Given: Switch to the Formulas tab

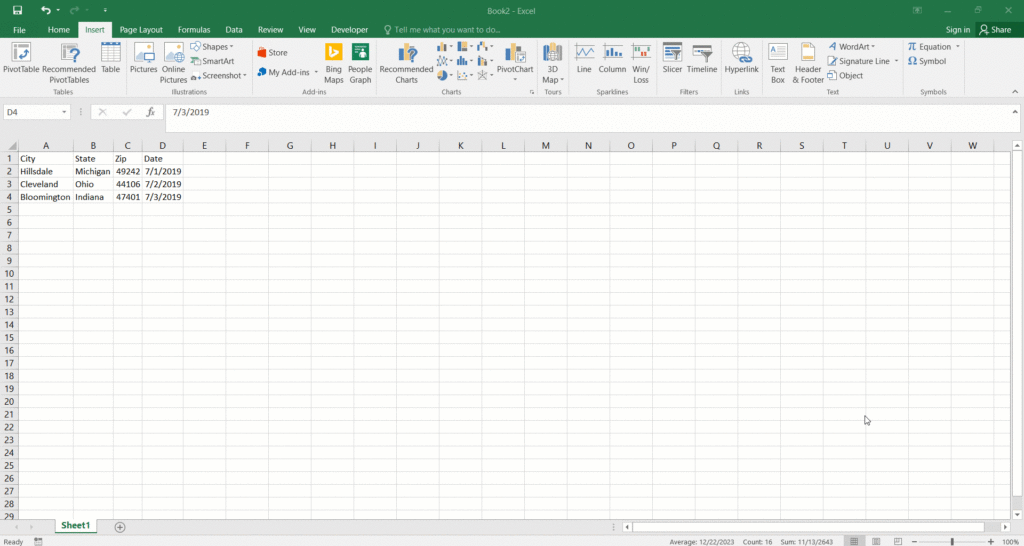Looking at the screenshot, I should [194, 30].
